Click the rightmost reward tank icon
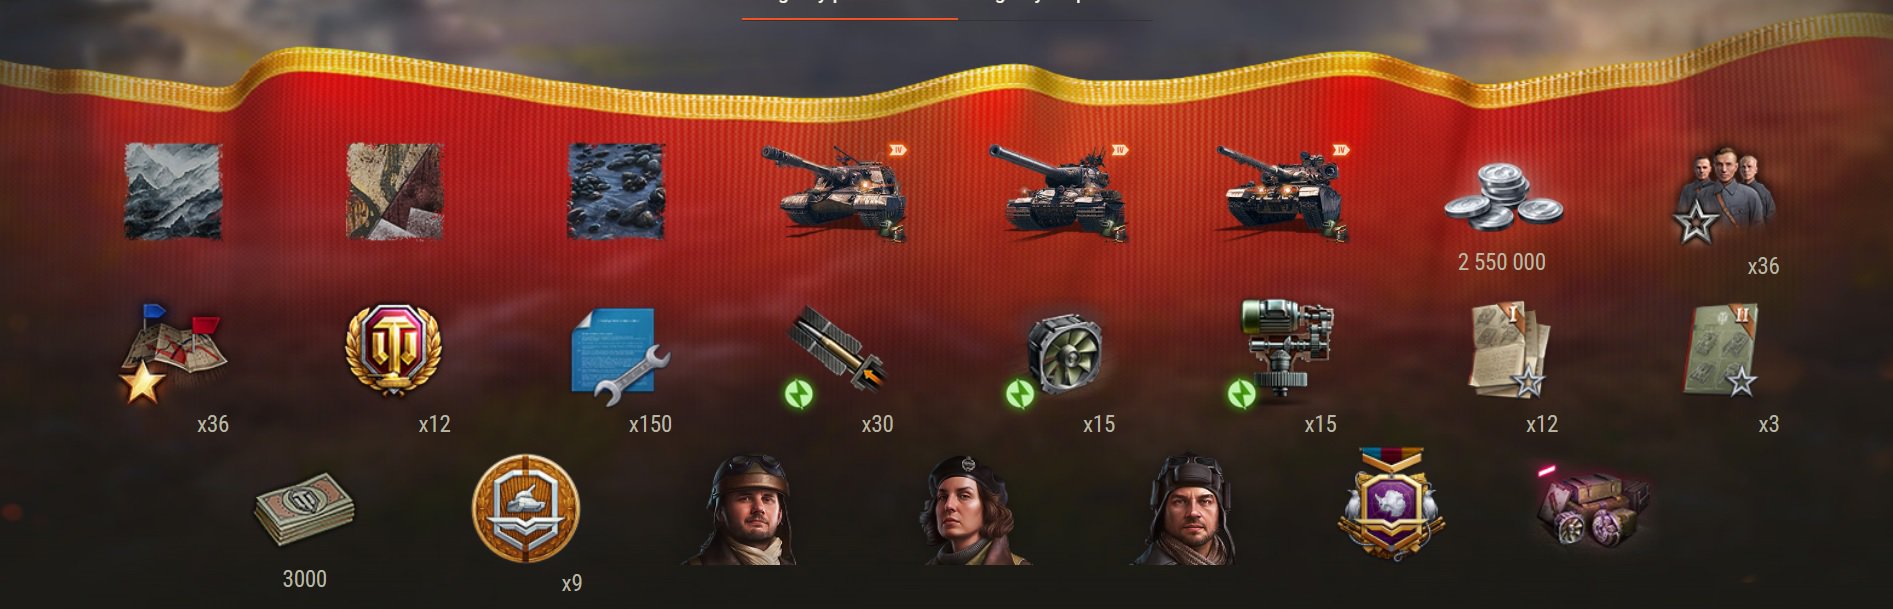 coord(1284,192)
